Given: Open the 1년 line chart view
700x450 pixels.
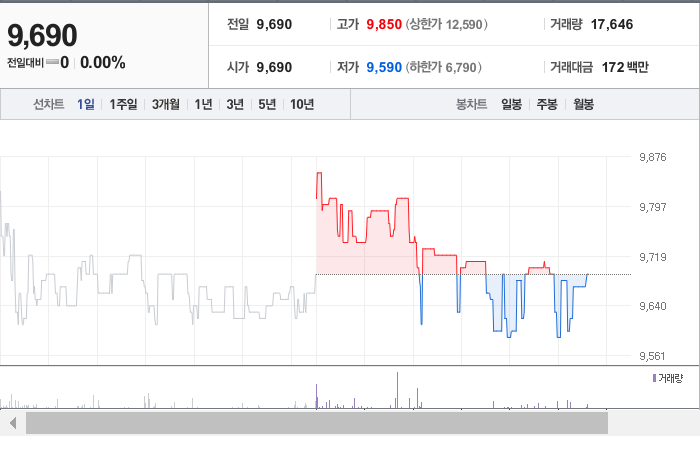Looking at the screenshot, I should 203,104.
